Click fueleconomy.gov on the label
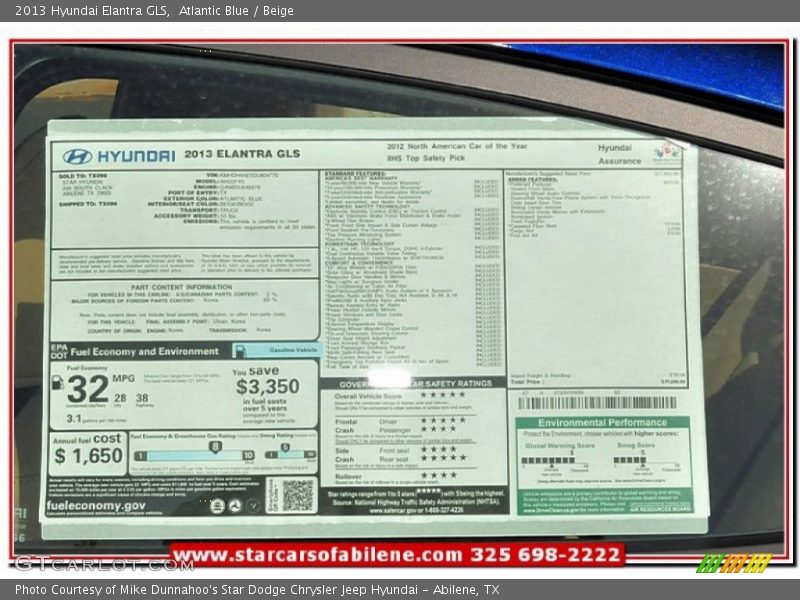The height and width of the screenshot is (600, 800). (x=96, y=506)
